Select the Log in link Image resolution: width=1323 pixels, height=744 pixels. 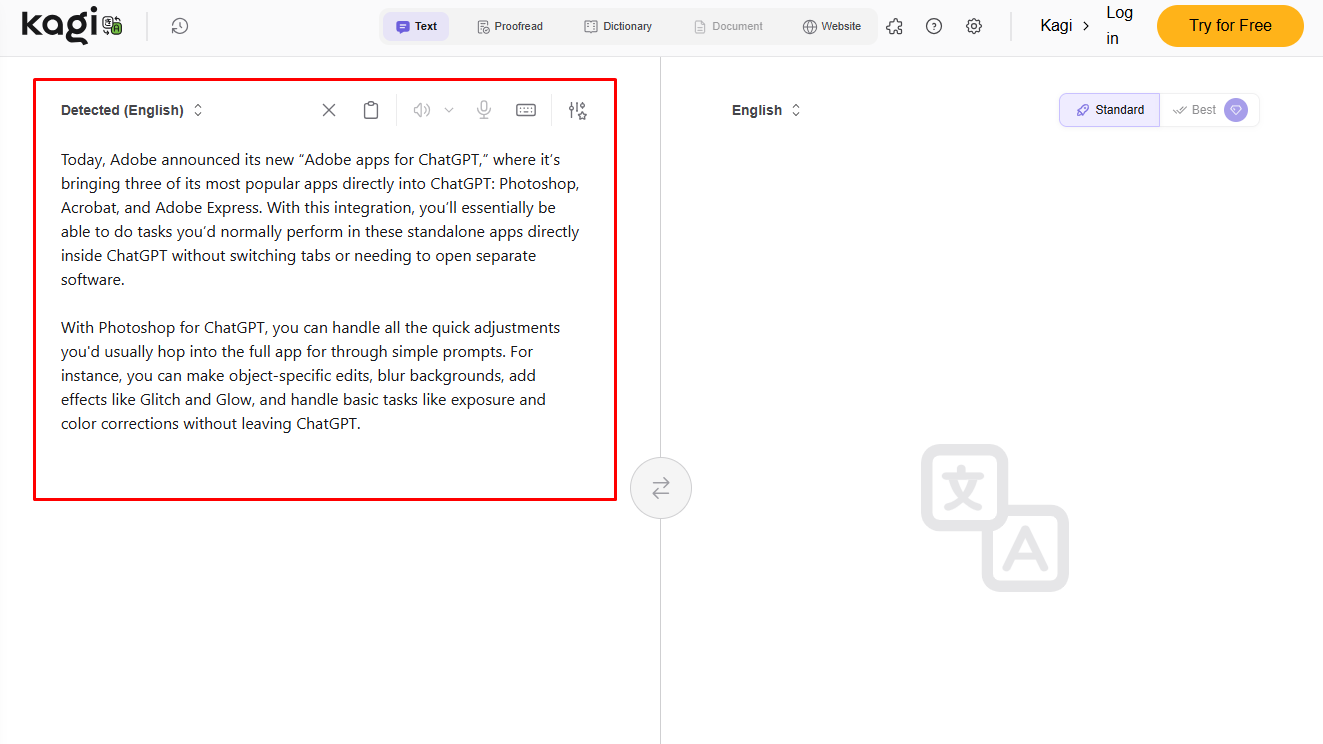[1119, 24]
